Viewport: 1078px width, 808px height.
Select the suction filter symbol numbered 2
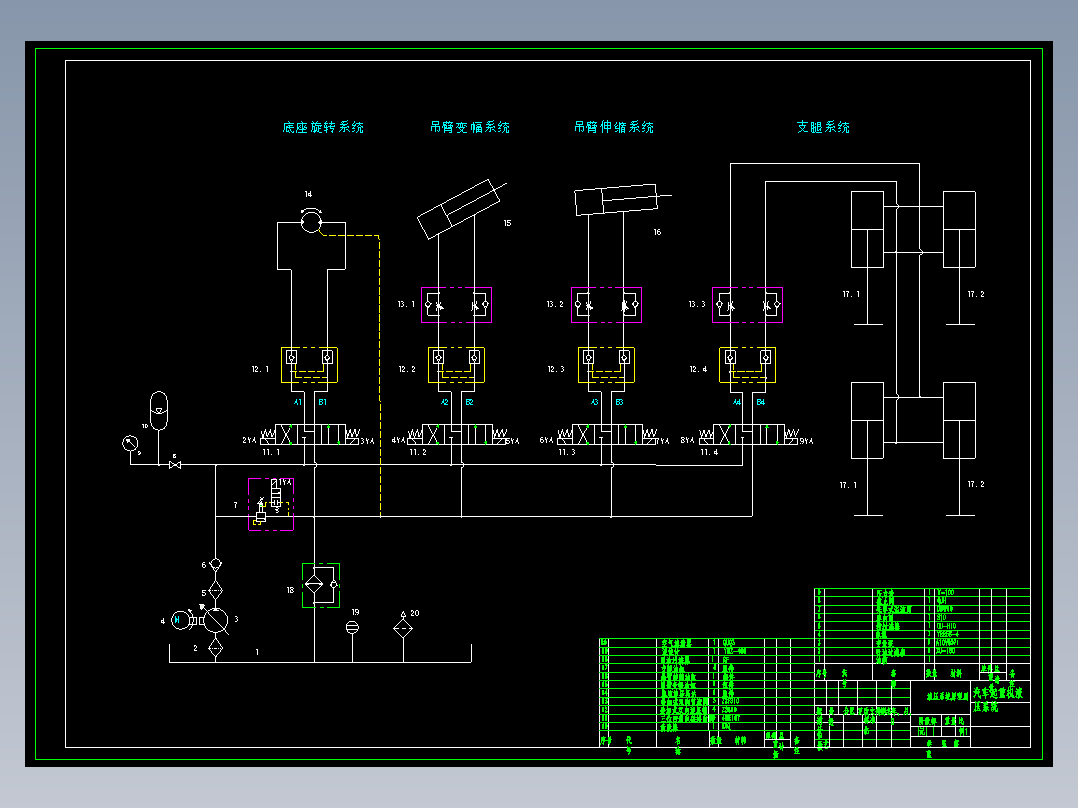216,647
